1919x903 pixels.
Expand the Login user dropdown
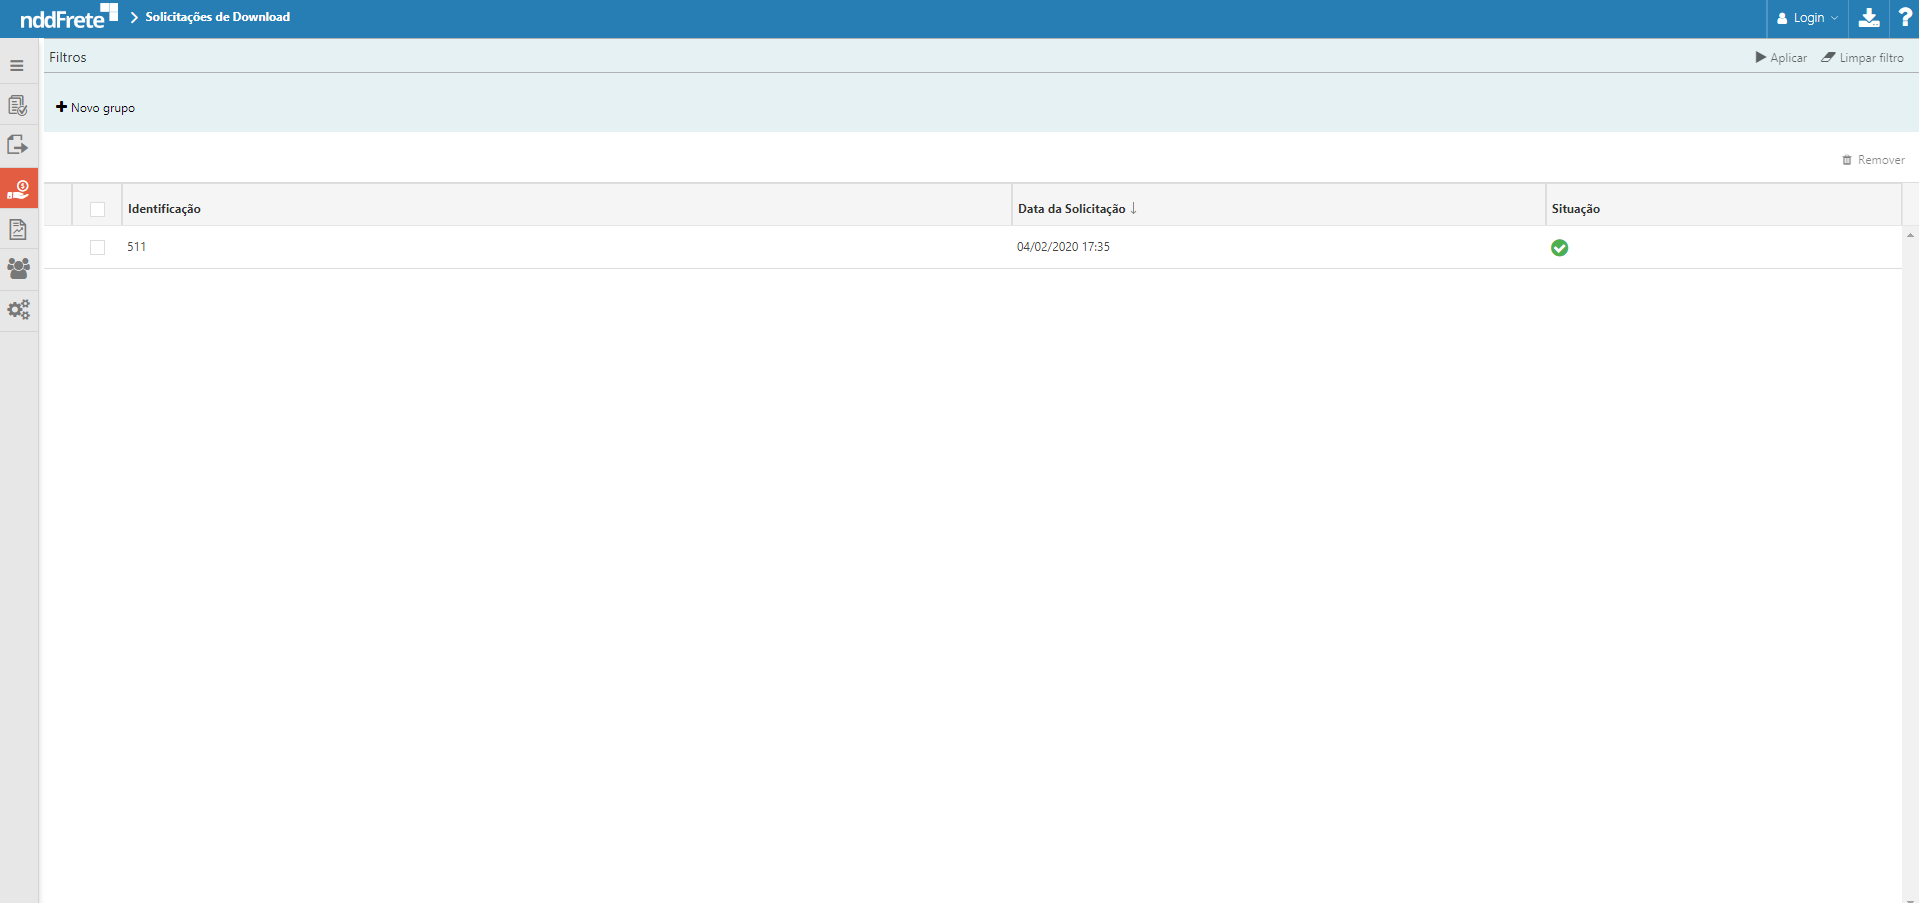coord(1807,18)
